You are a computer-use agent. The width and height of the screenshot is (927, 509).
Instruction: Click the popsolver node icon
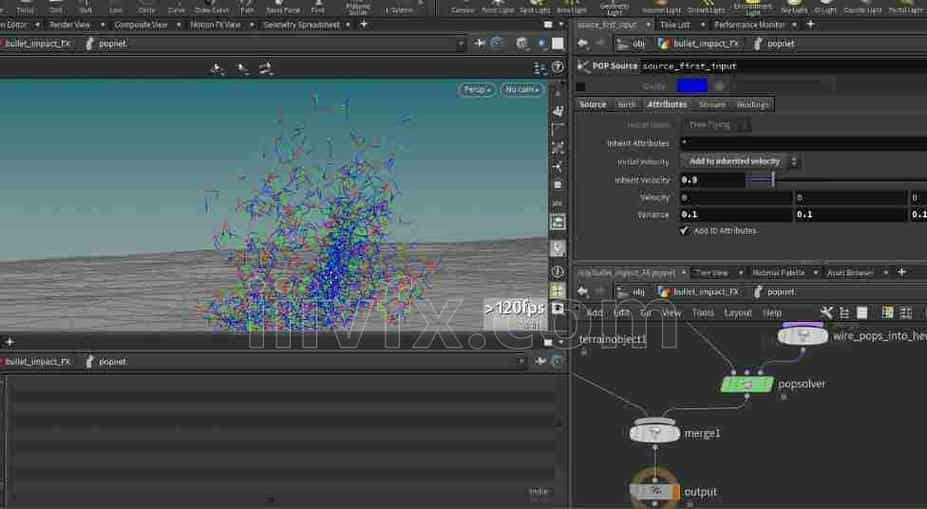click(747, 384)
